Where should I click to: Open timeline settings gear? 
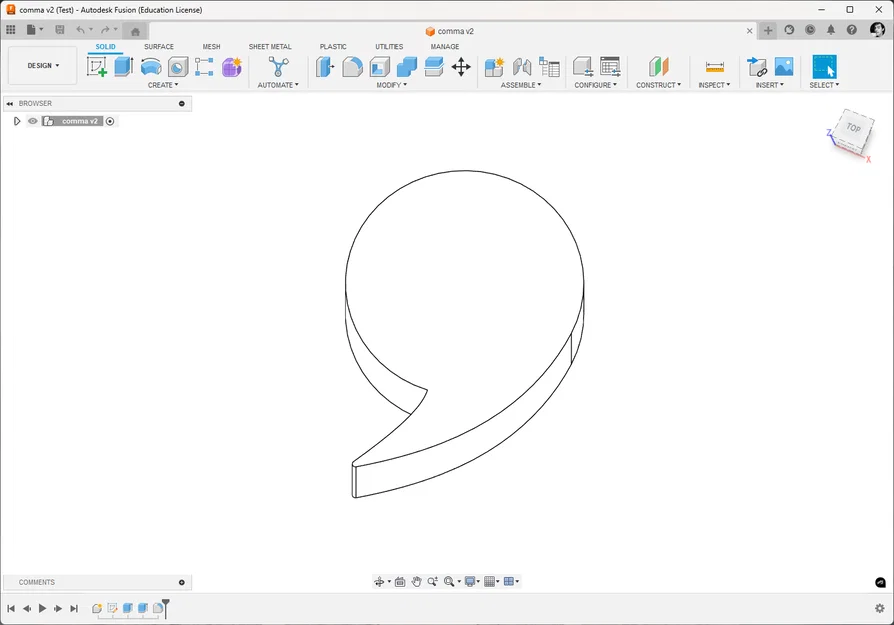(880, 608)
